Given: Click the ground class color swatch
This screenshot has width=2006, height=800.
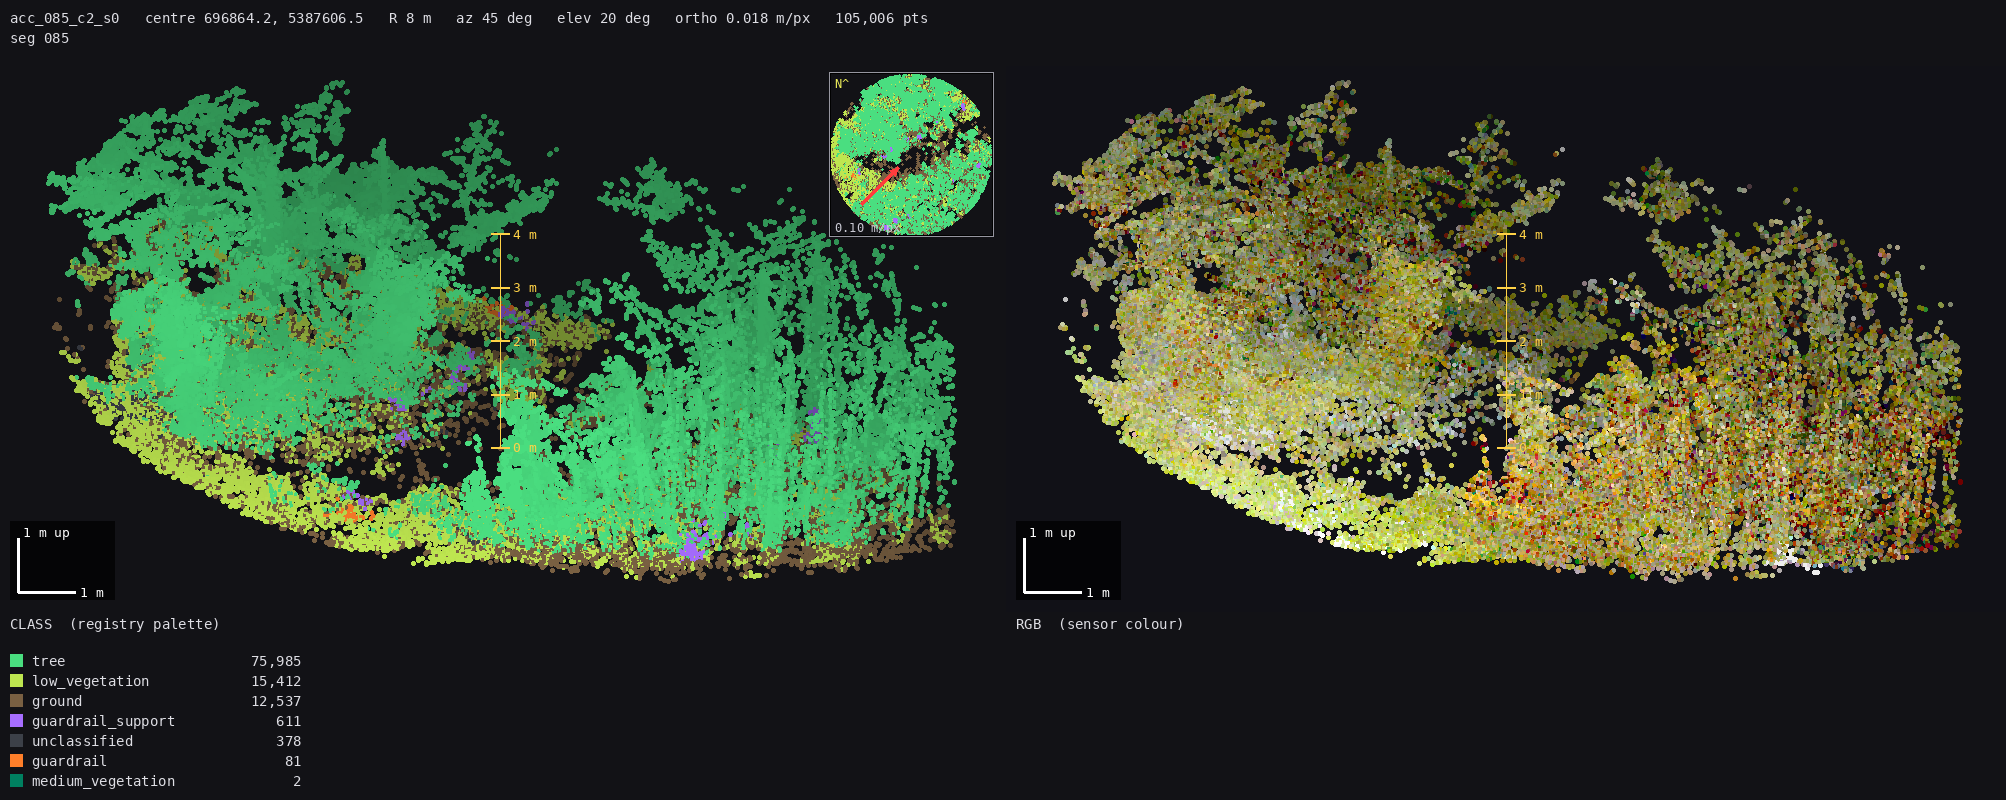Looking at the screenshot, I should (16, 701).
